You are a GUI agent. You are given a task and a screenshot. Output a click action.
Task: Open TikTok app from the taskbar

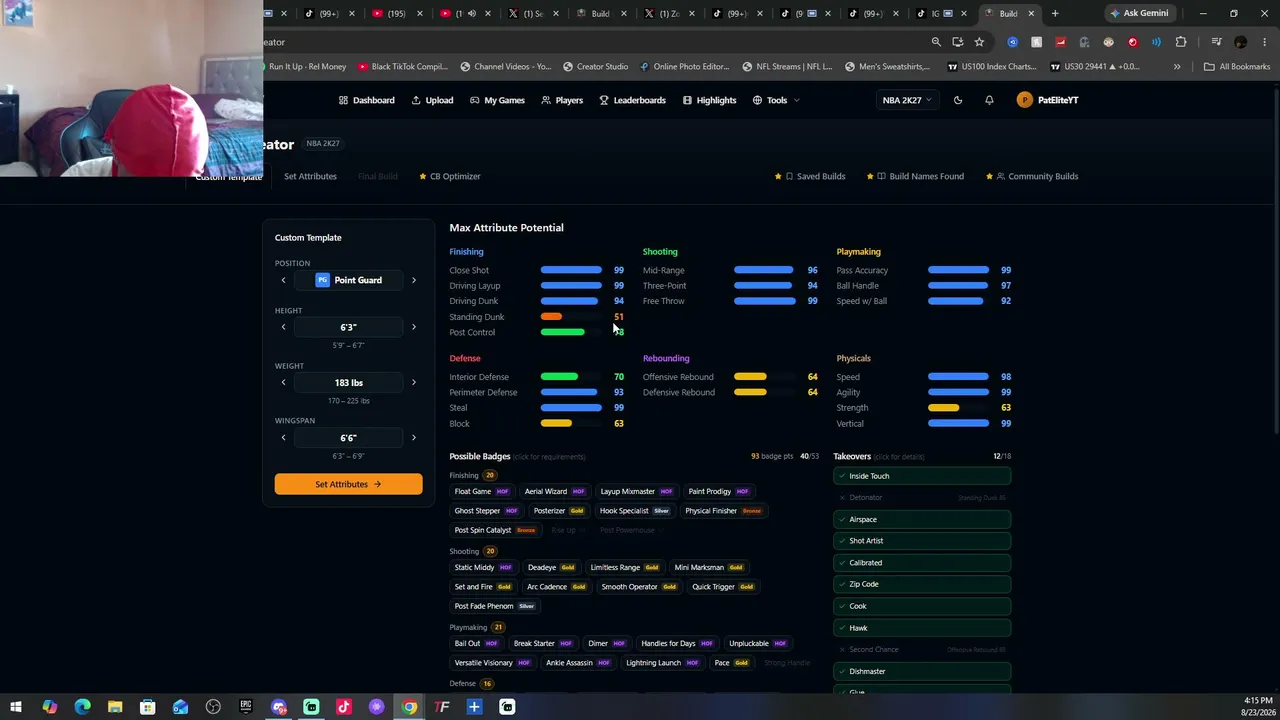point(344,707)
